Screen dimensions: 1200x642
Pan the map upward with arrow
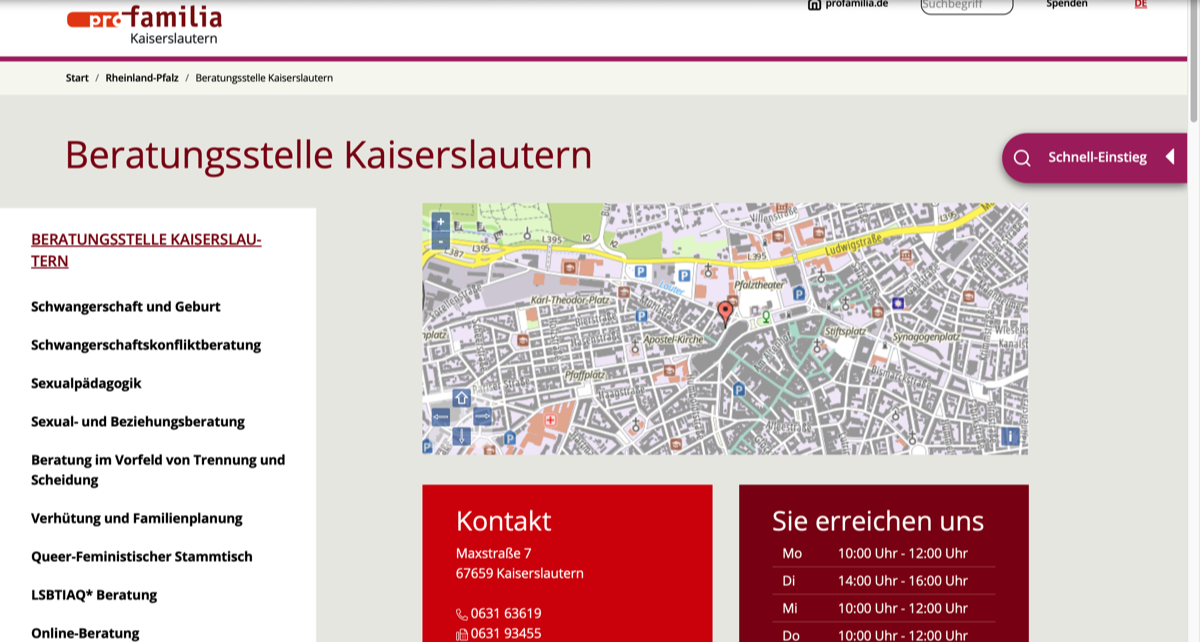click(x=461, y=398)
